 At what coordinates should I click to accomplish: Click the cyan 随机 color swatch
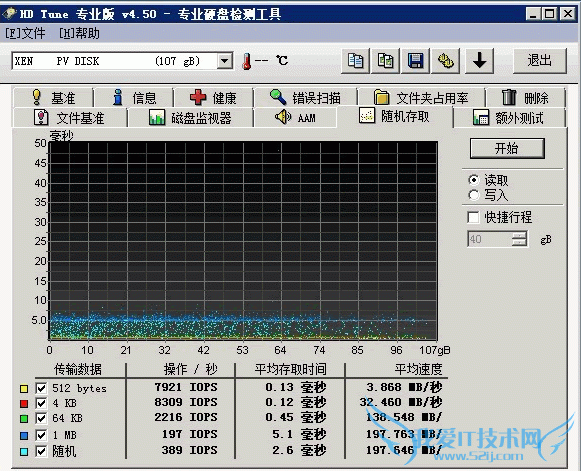(x=24, y=452)
